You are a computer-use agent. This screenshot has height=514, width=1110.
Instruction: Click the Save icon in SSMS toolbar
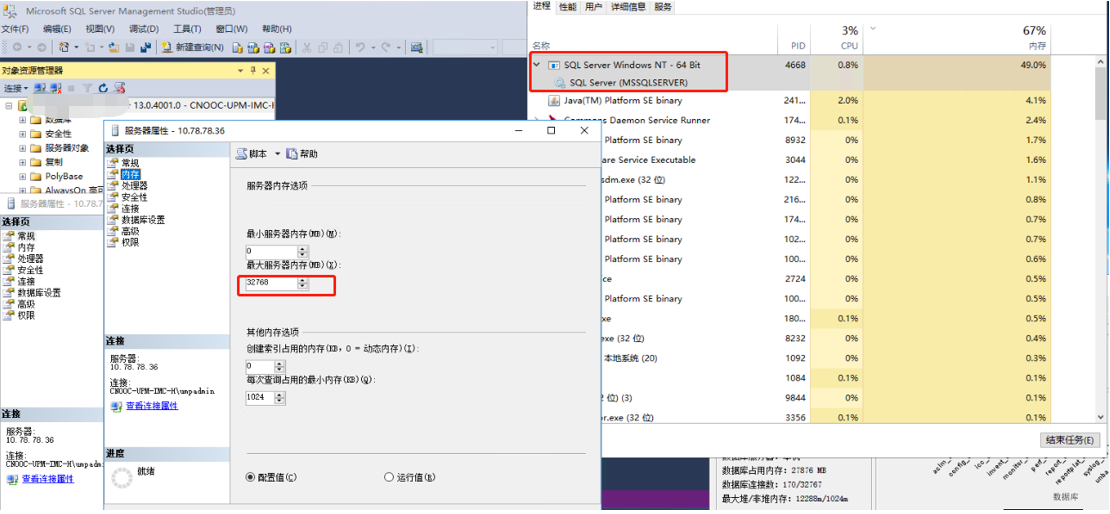(130, 47)
